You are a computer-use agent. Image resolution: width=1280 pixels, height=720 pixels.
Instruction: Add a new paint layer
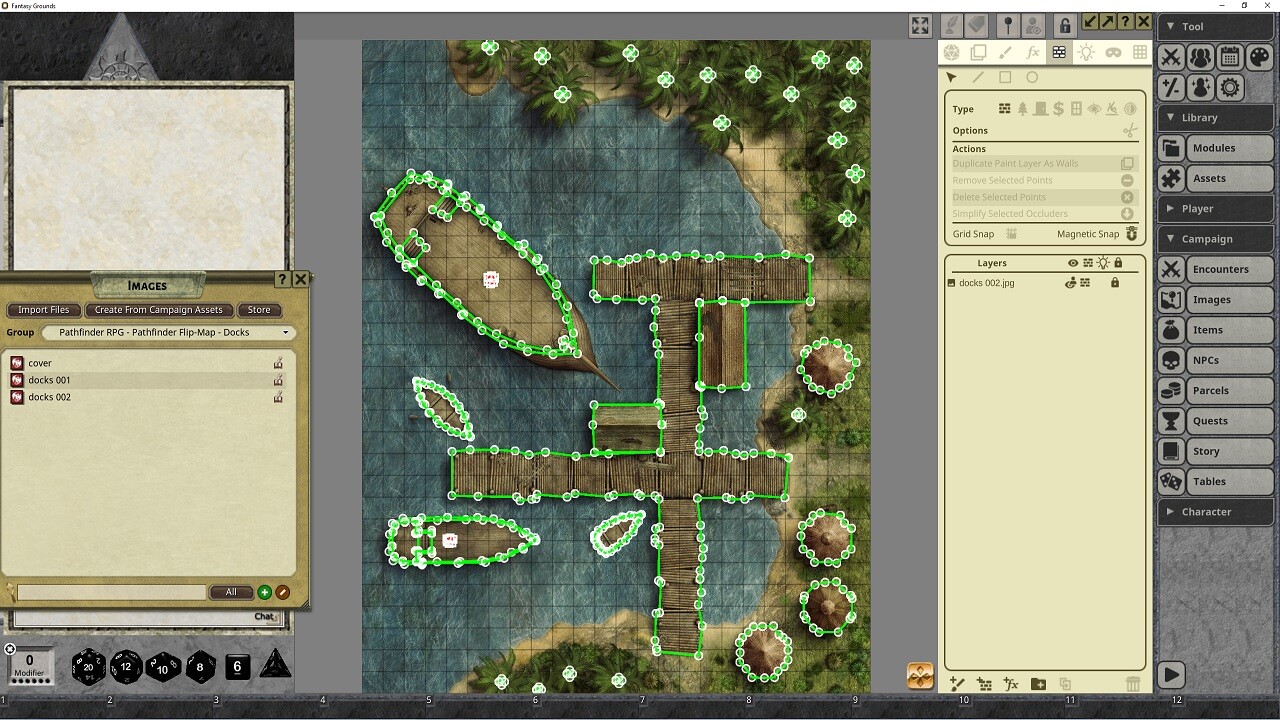coord(957,684)
